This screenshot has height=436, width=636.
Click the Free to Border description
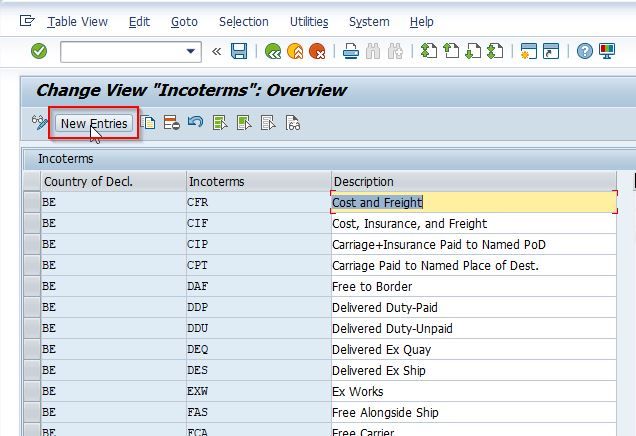474,287
